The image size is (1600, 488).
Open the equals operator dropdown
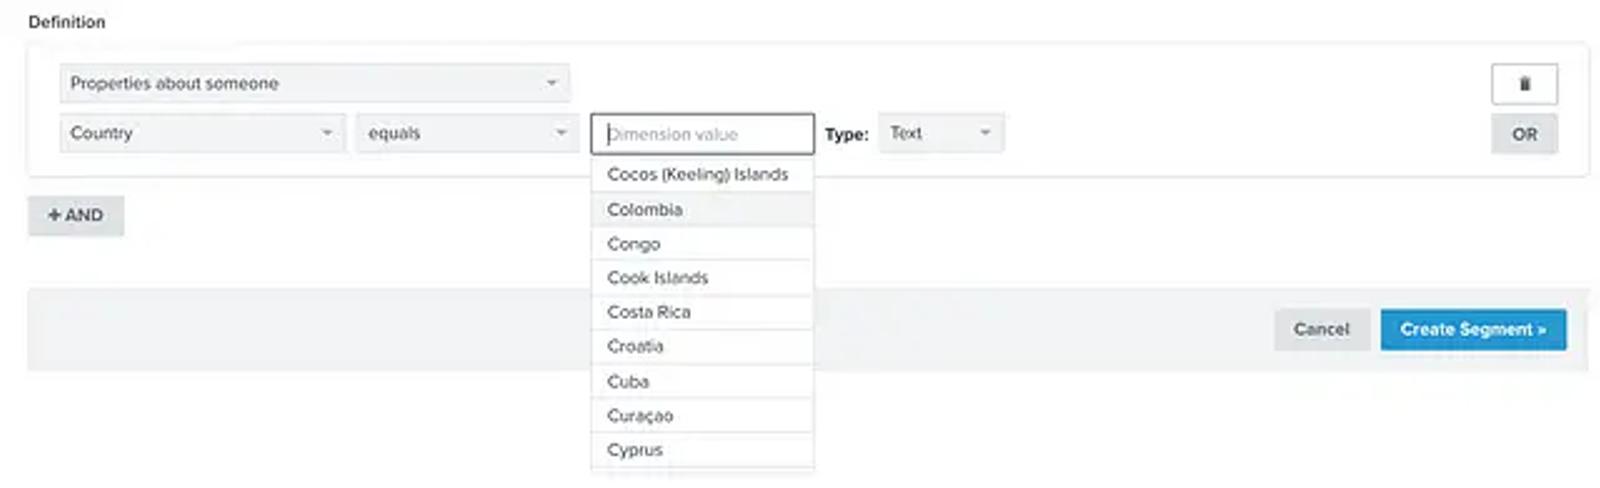point(467,133)
